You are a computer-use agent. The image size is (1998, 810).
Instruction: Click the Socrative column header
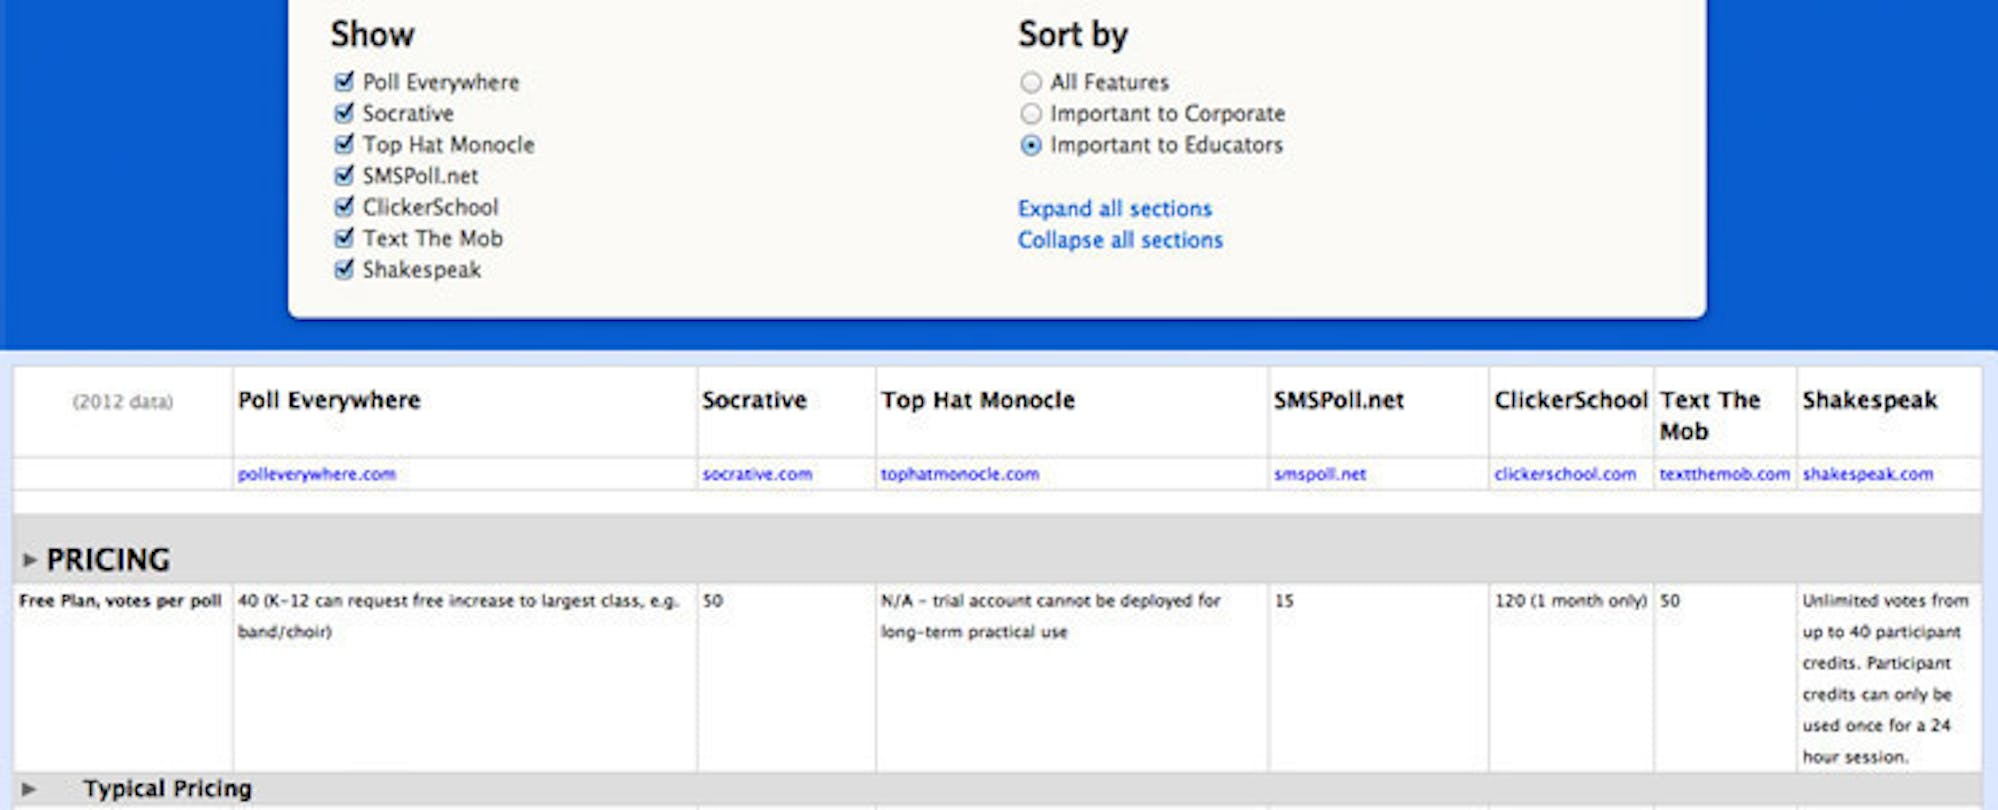[x=754, y=400]
